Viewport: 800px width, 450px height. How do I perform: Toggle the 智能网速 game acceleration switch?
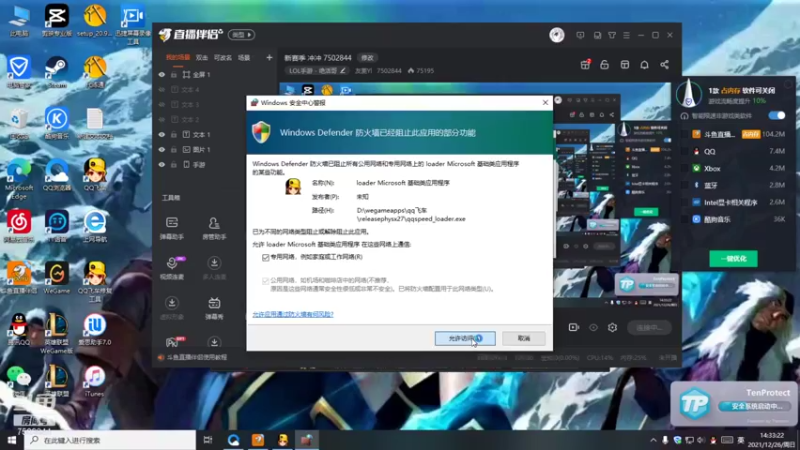777,115
